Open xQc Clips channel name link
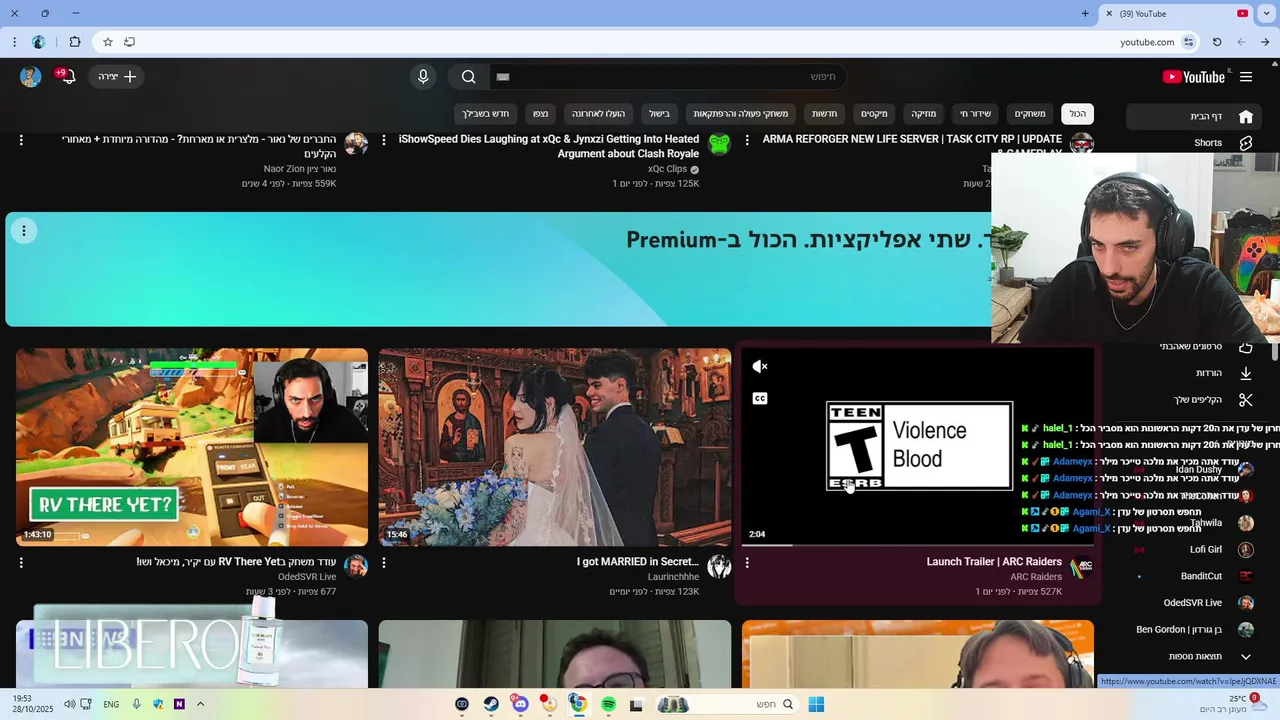The image size is (1280, 720). 667,169
